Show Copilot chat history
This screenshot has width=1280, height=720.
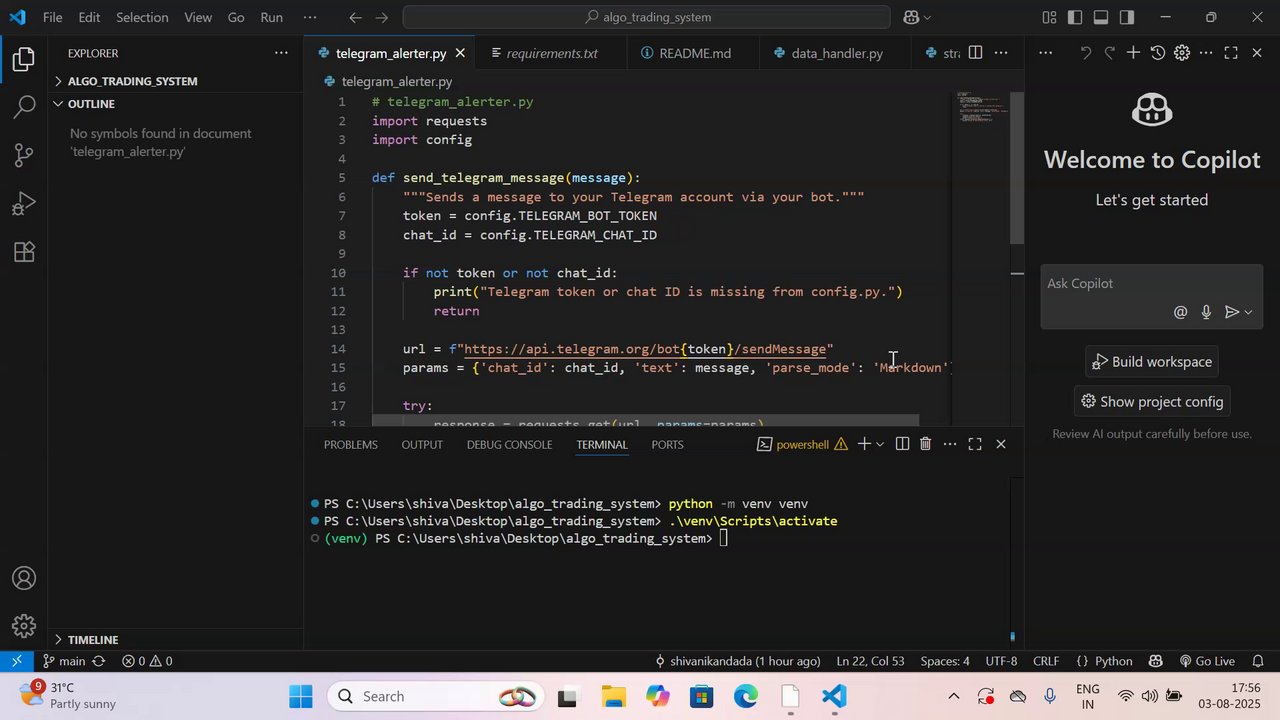click(1158, 53)
